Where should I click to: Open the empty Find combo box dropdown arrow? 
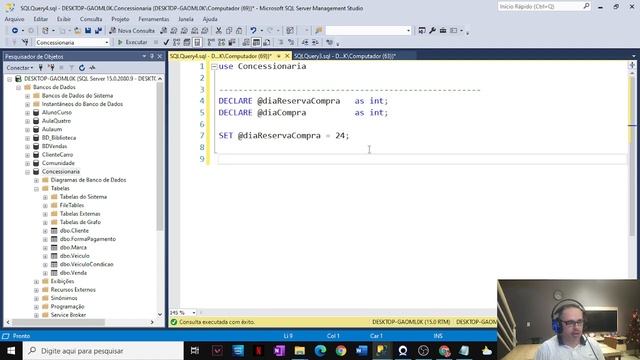tap(408, 31)
